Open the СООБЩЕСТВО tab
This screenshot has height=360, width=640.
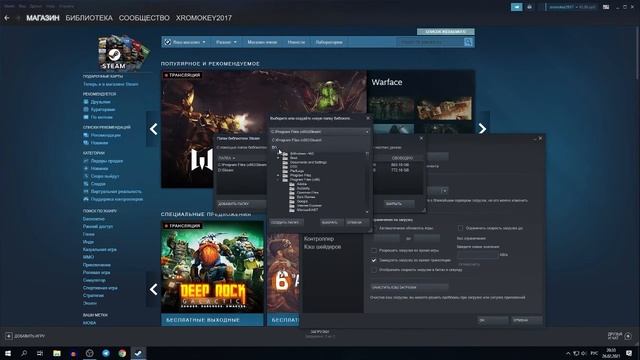144,18
